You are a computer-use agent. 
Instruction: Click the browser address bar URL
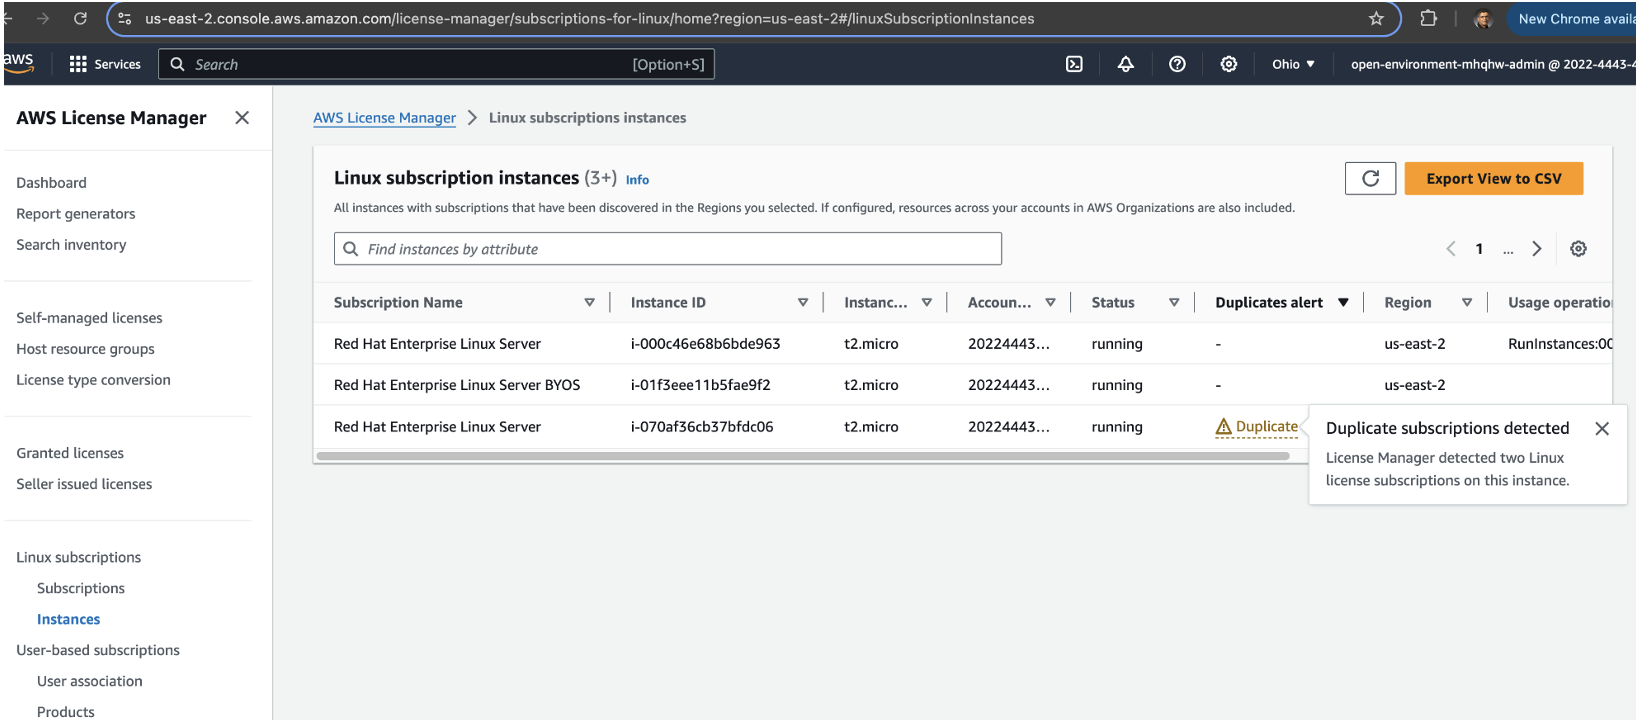(589, 19)
